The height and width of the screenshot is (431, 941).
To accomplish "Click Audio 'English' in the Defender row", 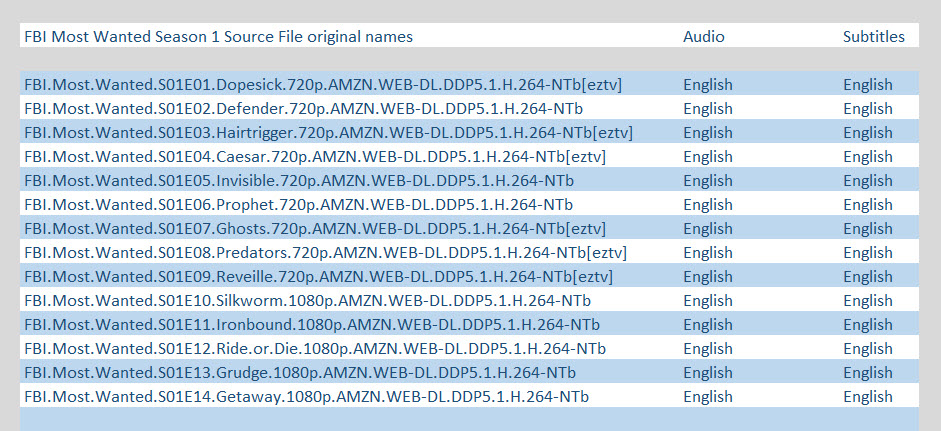I will click(x=708, y=109).
